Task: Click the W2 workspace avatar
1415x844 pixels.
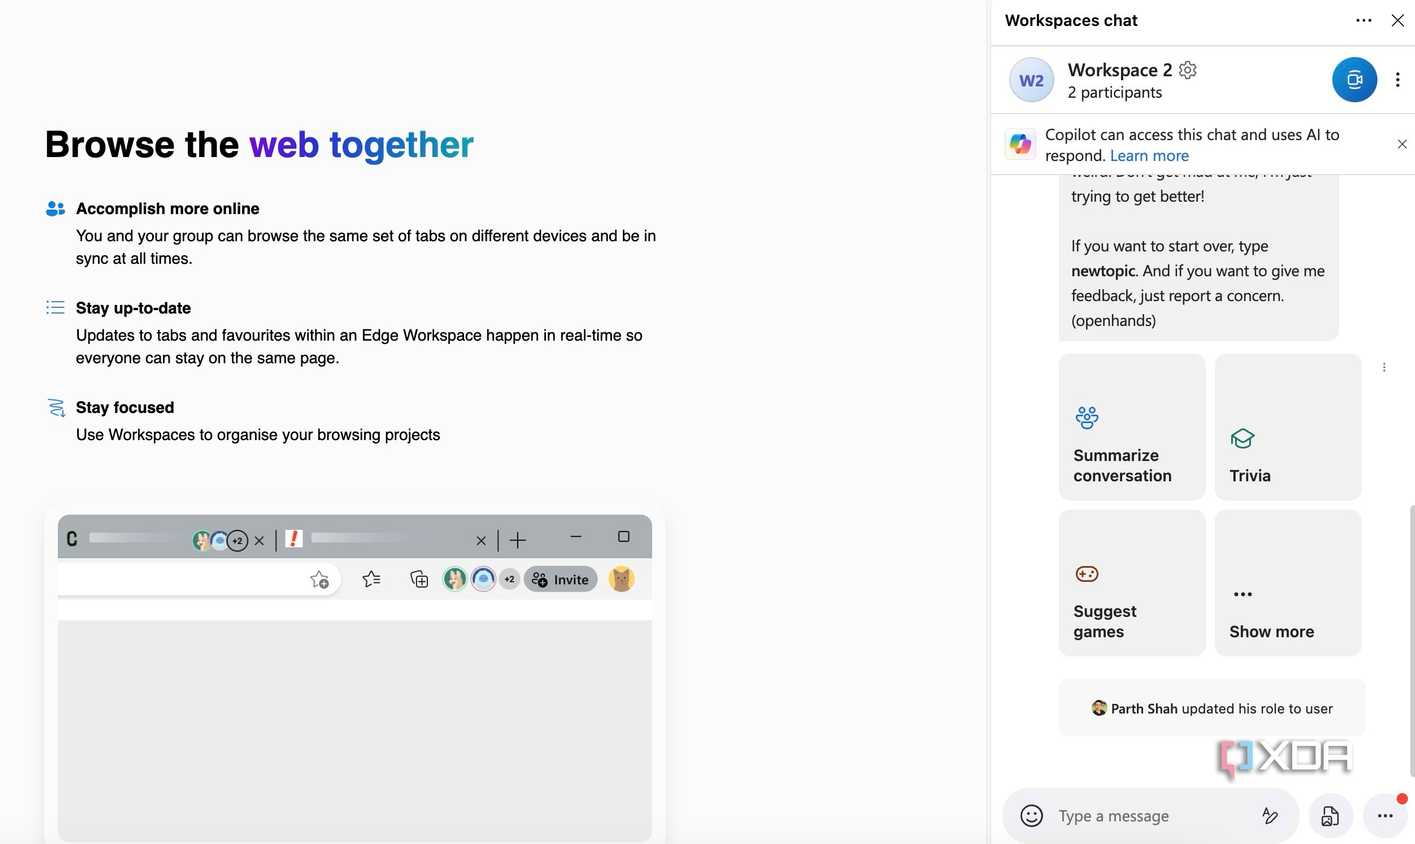Action: (x=1031, y=80)
